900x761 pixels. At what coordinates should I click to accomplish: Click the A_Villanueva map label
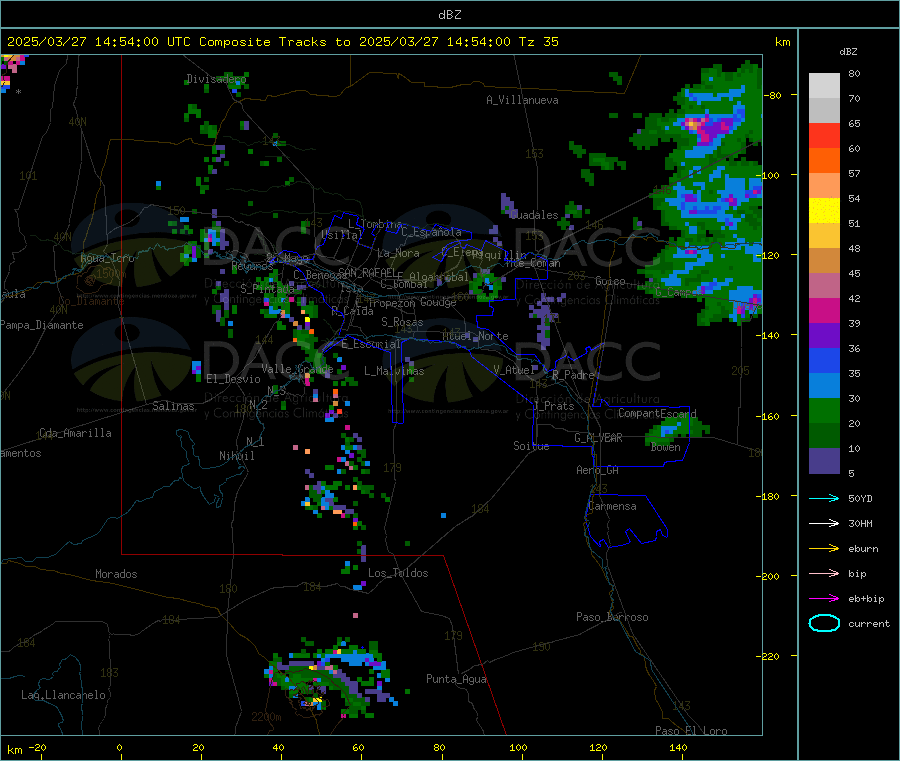[522, 100]
